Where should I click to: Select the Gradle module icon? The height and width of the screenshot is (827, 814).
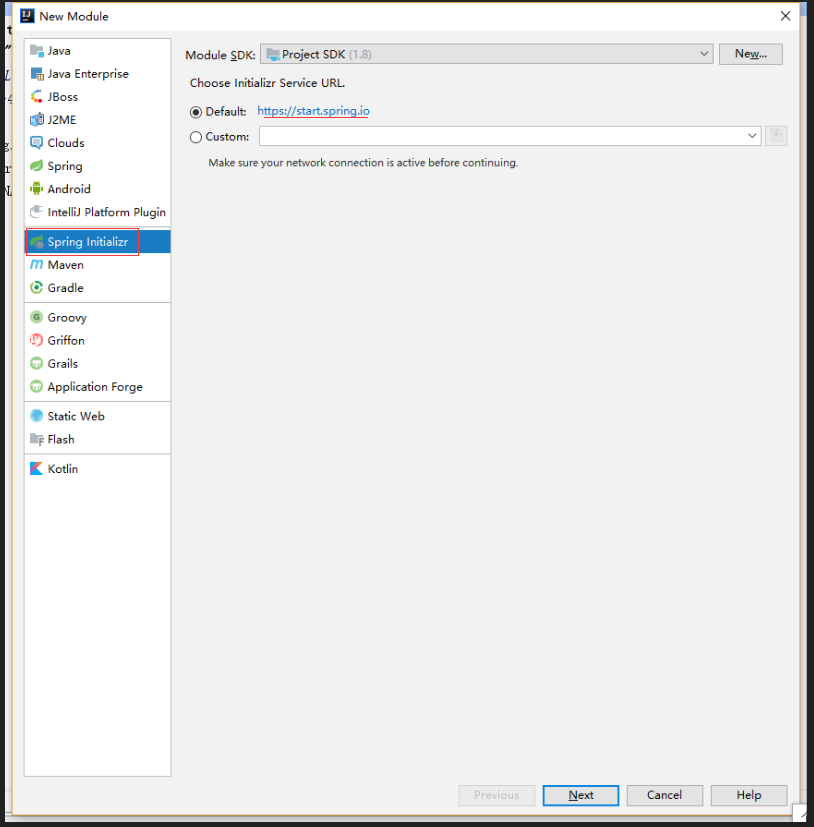point(36,288)
